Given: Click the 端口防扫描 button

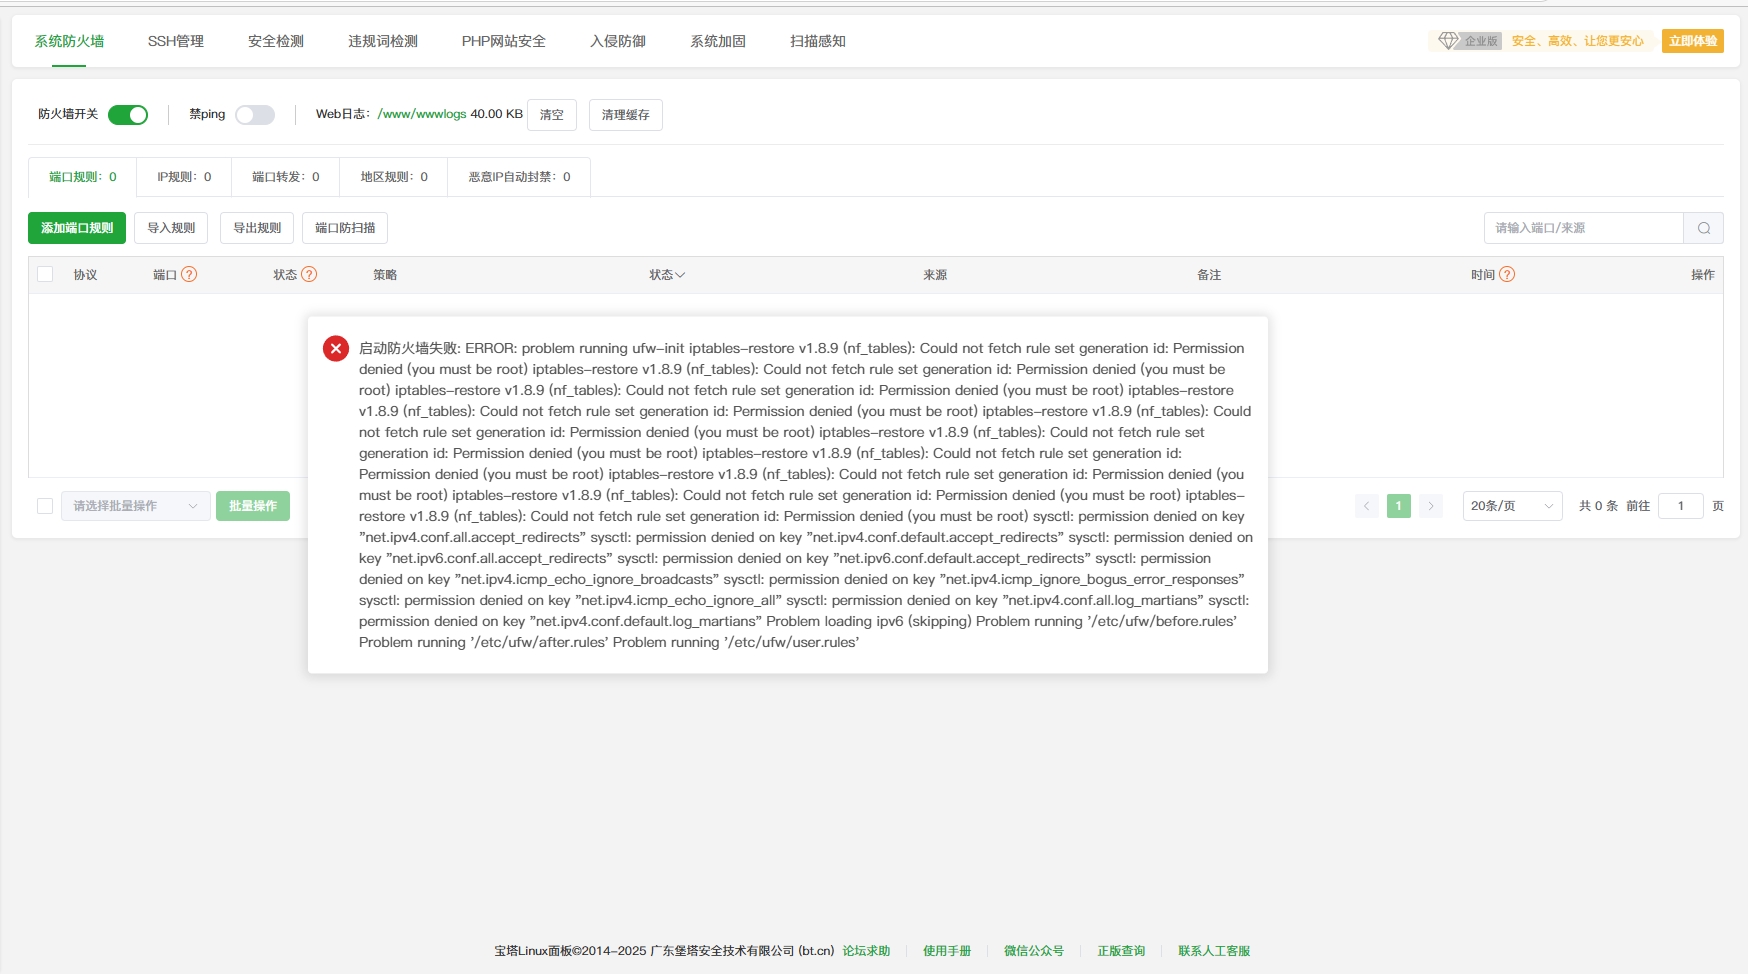Looking at the screenshot, I should 345,228.
